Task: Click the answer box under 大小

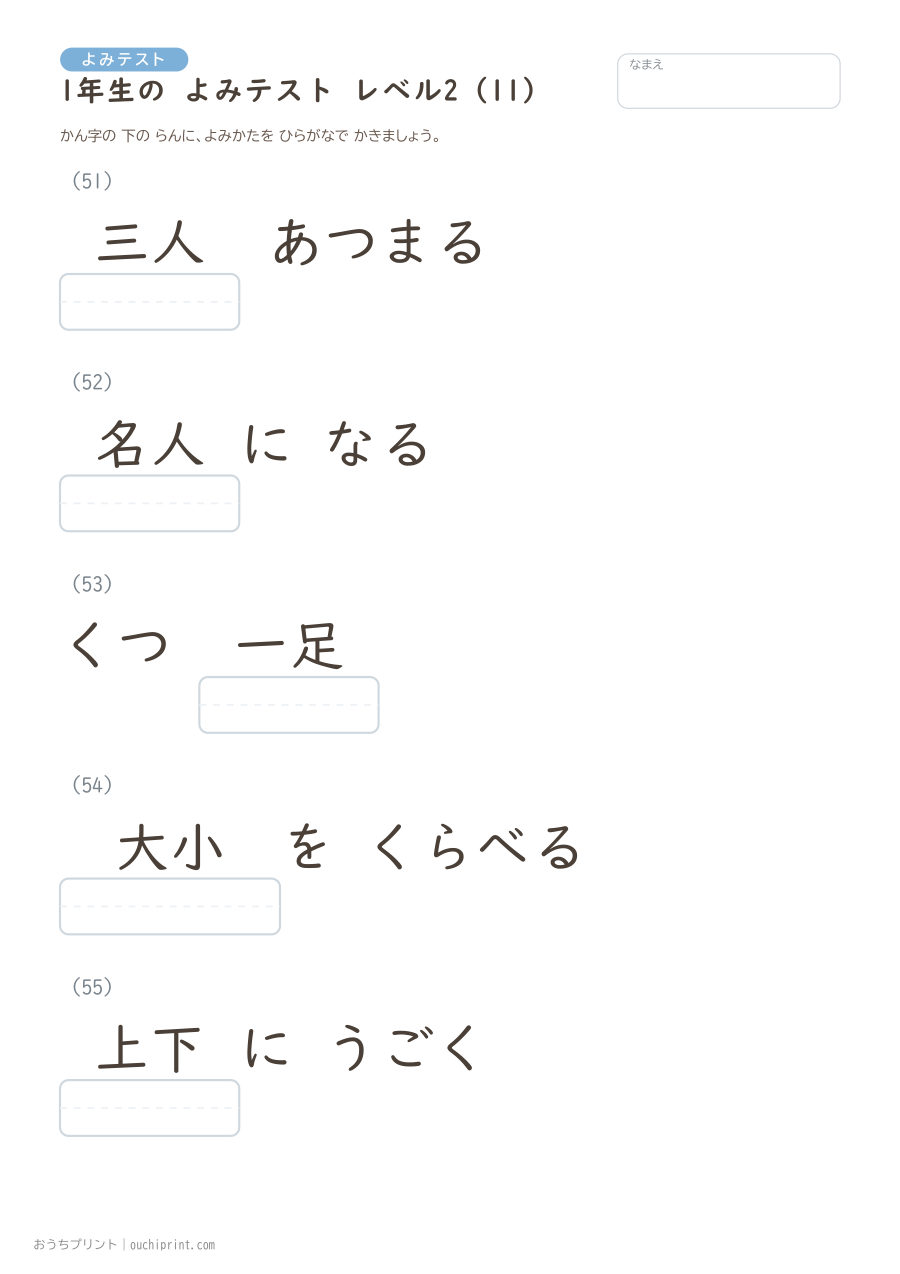Action: tap(170, 906)
